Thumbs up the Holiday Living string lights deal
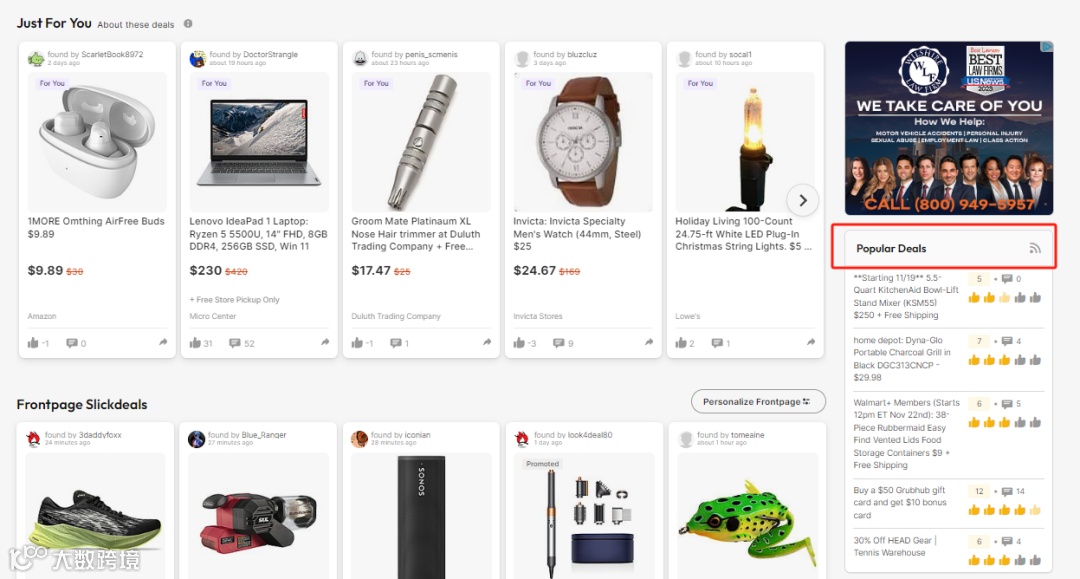The width and height of the screenshot is (1080, 579). [681, 343]
